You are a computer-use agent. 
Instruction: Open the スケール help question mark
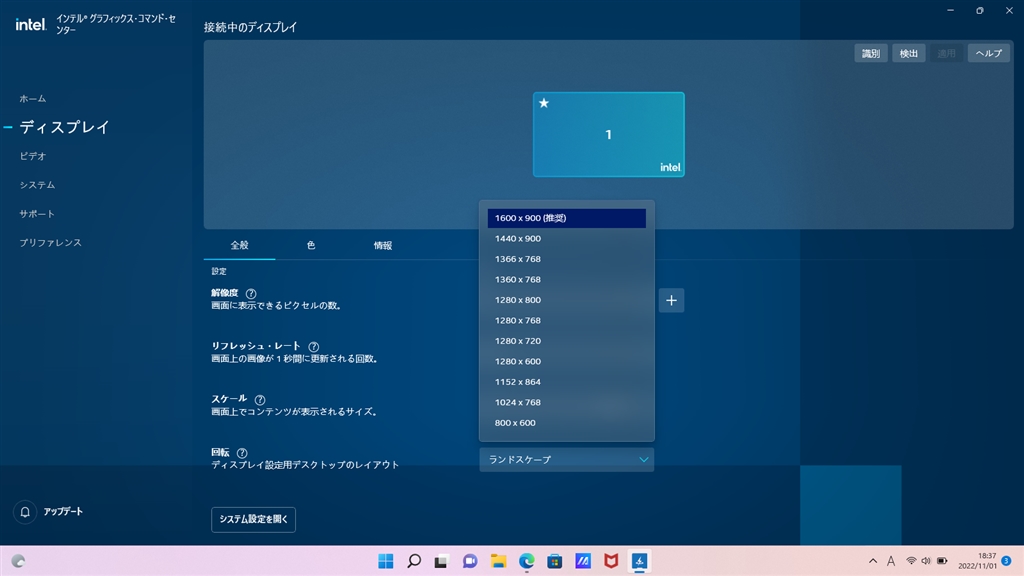[260, 400]
